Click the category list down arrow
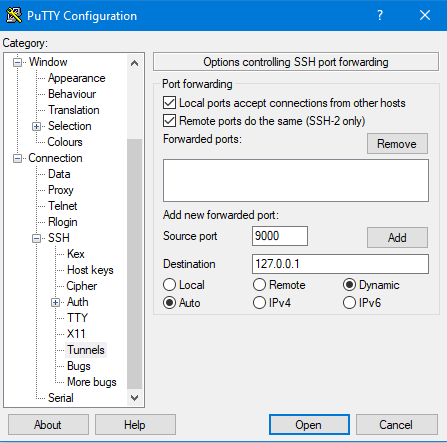This screenshot has width=447, height=443. (x=134, y=398)
